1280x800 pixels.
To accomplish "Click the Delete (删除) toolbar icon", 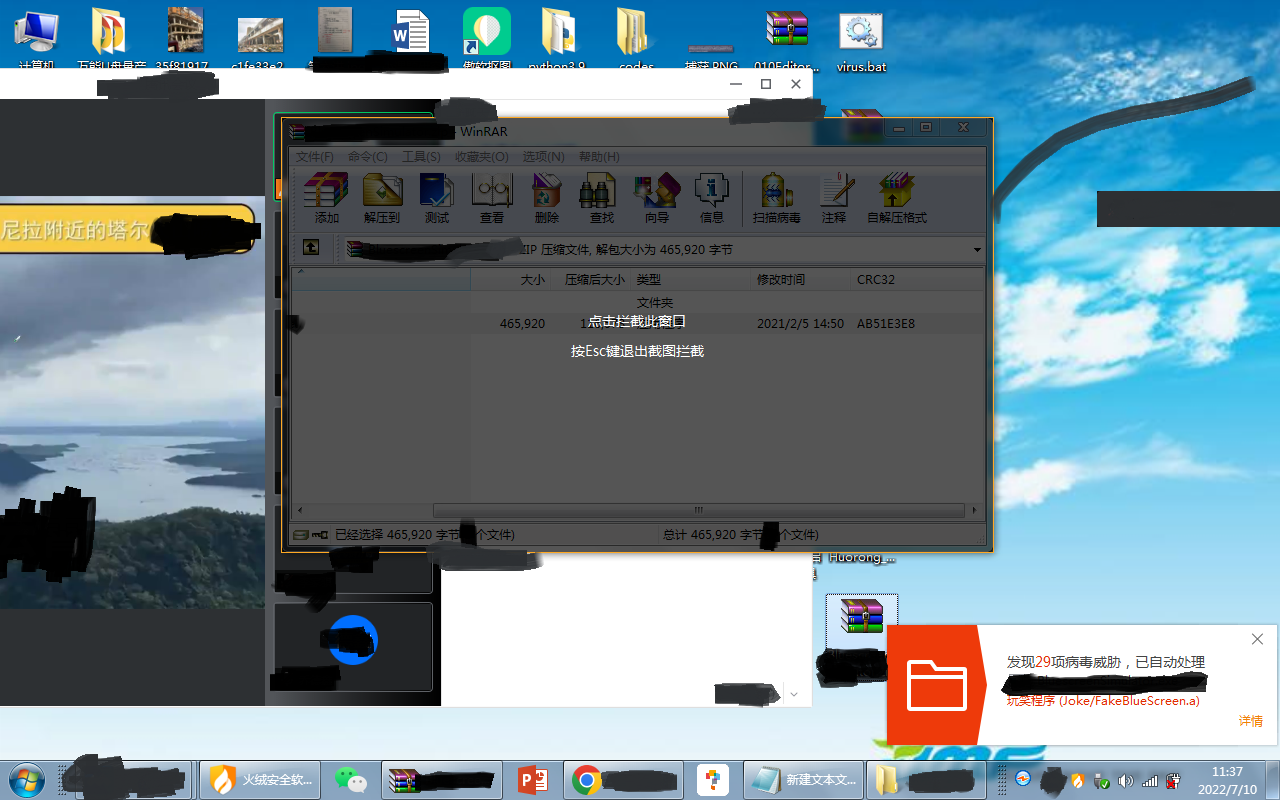I will [547, 197].
